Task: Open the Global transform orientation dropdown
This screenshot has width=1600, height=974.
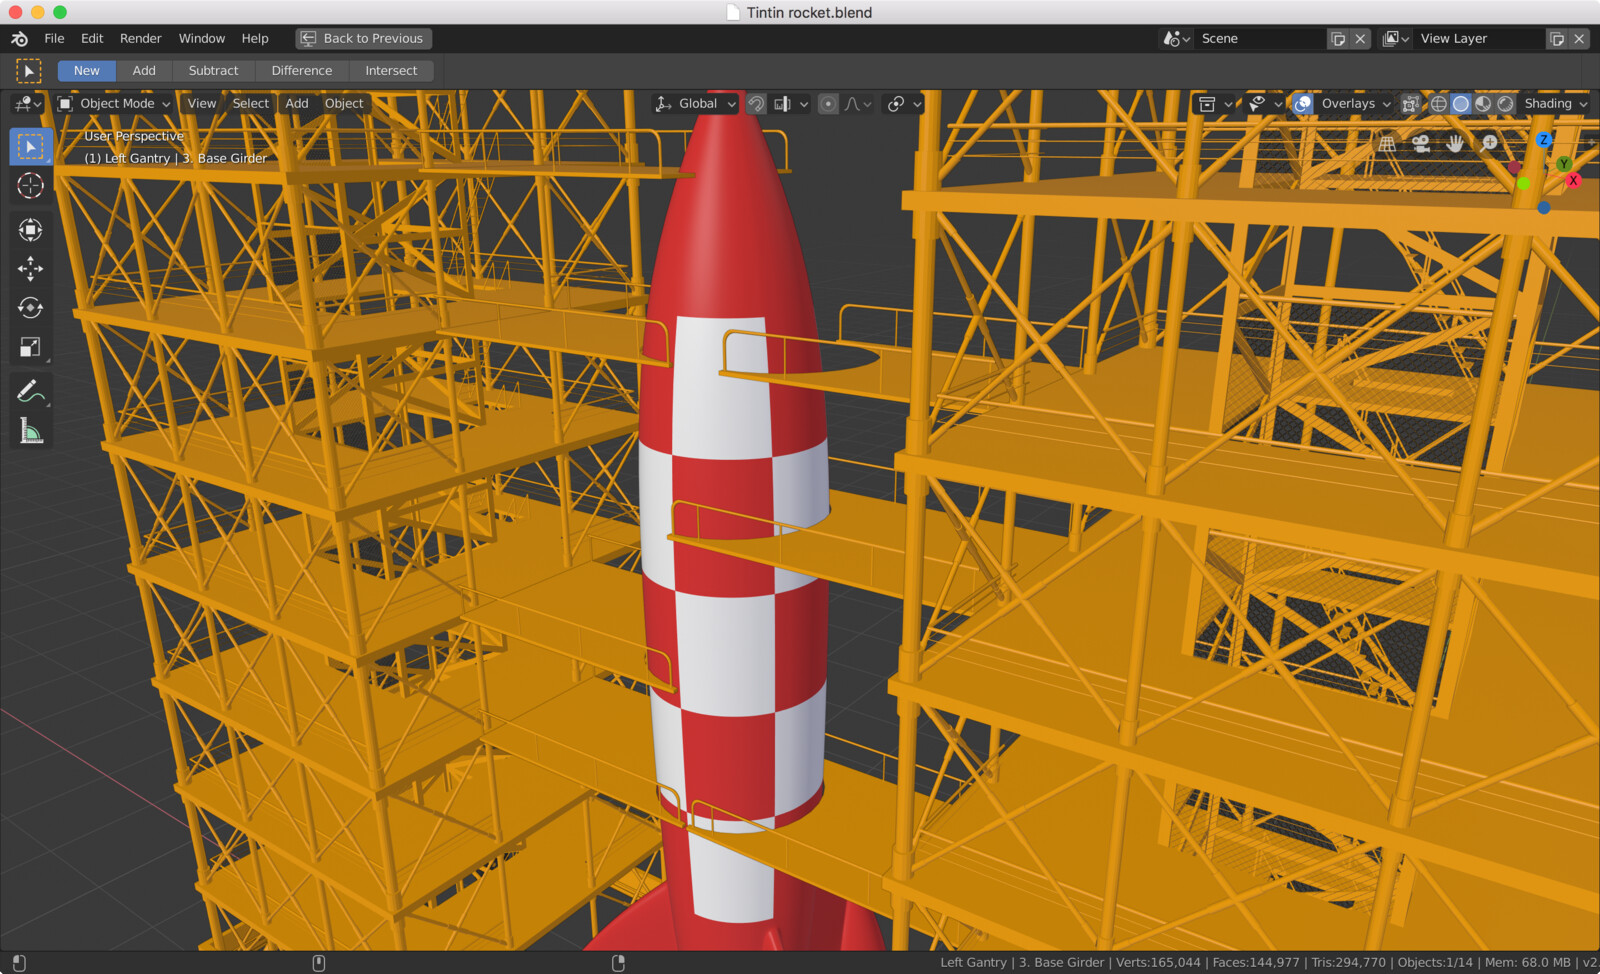Action: tap(695, 103)
